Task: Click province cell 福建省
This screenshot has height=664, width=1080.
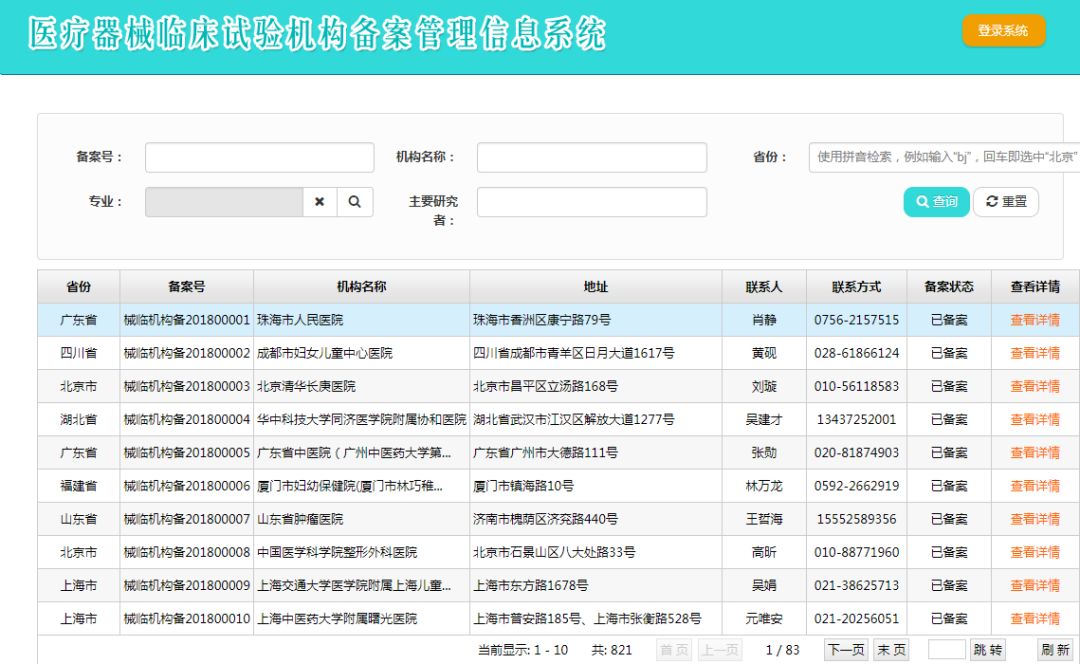Action: pyautogui.click(x=79, y=486)
